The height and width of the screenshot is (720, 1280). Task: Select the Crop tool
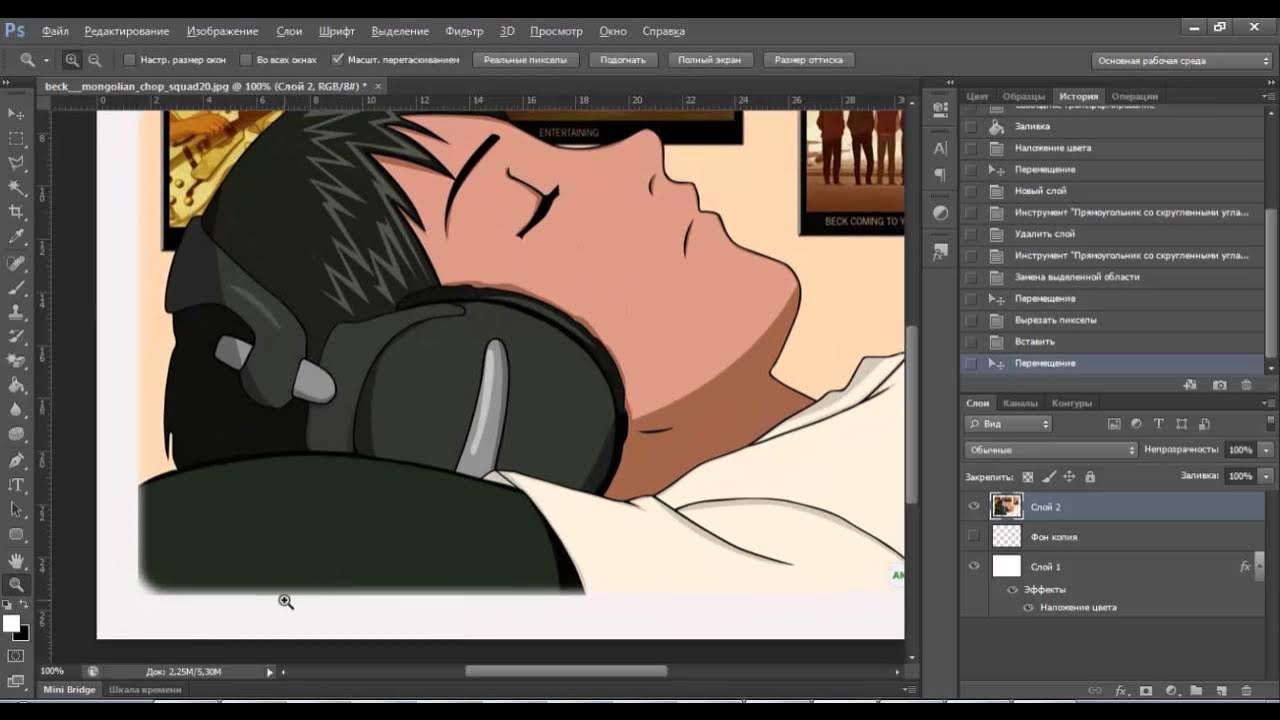(16, 212)
